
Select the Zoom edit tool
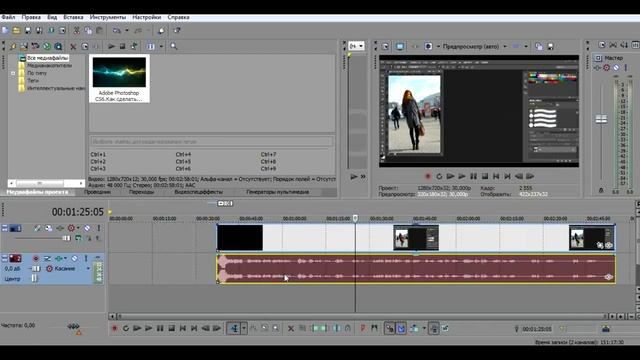(276, 328)
